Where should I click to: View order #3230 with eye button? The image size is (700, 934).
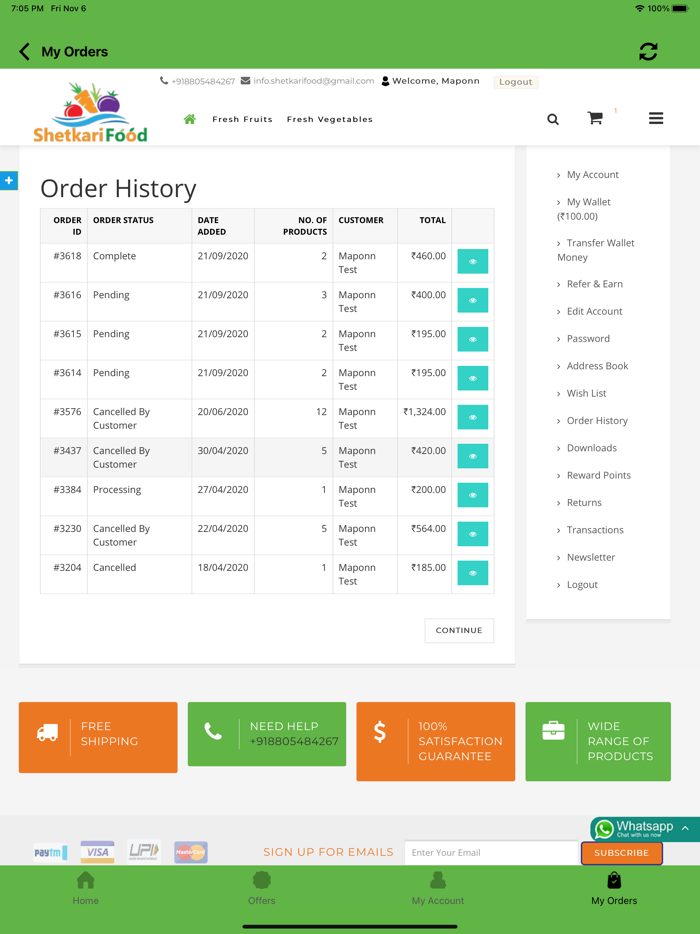click(472, 534)
